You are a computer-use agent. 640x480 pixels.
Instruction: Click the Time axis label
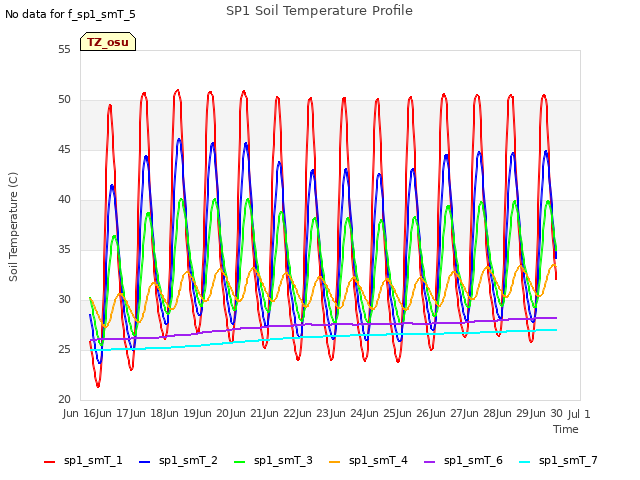coord(566,429)
